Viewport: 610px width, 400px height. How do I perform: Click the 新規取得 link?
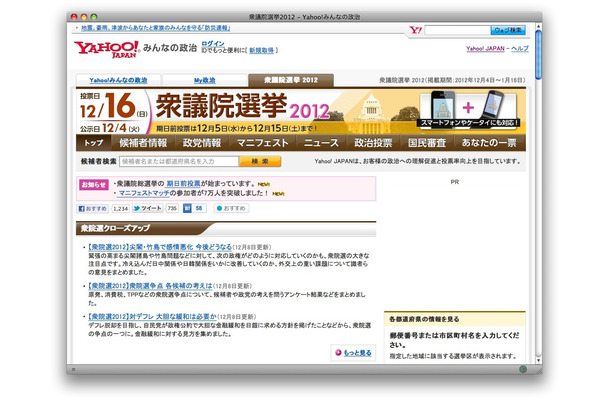[x=261, y=50]
